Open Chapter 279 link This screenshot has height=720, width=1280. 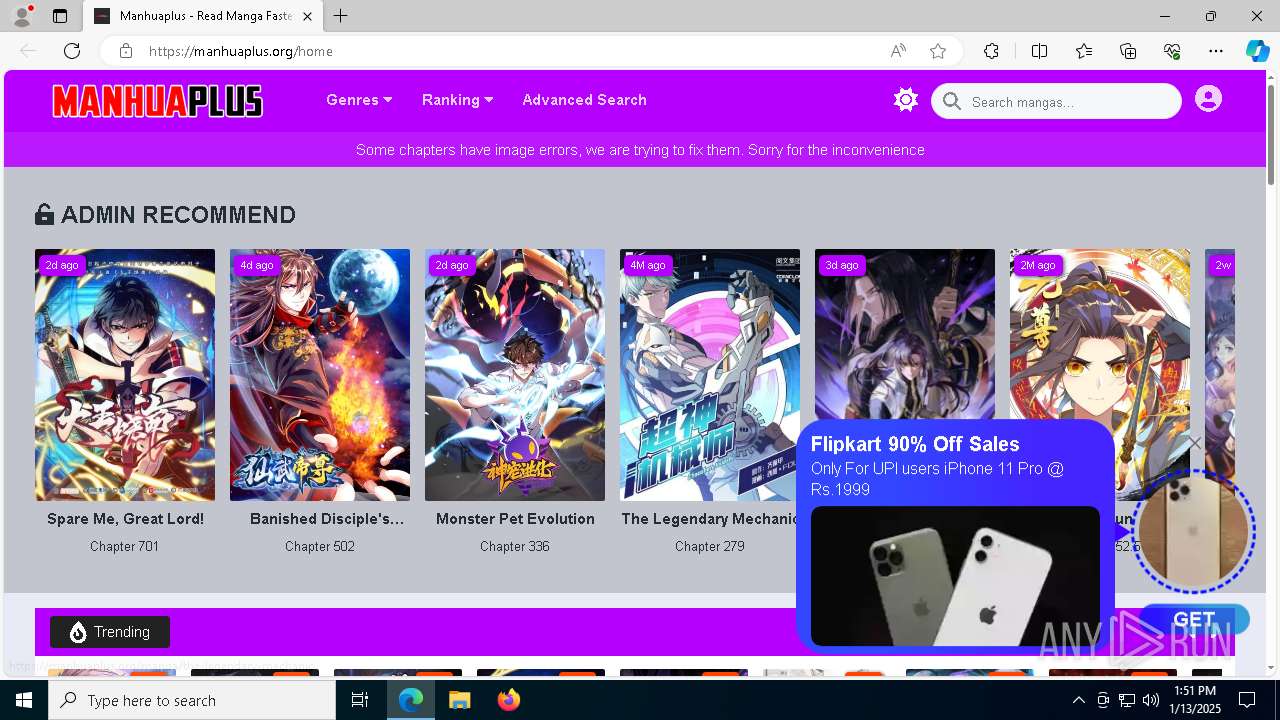[x=710, y=546]
